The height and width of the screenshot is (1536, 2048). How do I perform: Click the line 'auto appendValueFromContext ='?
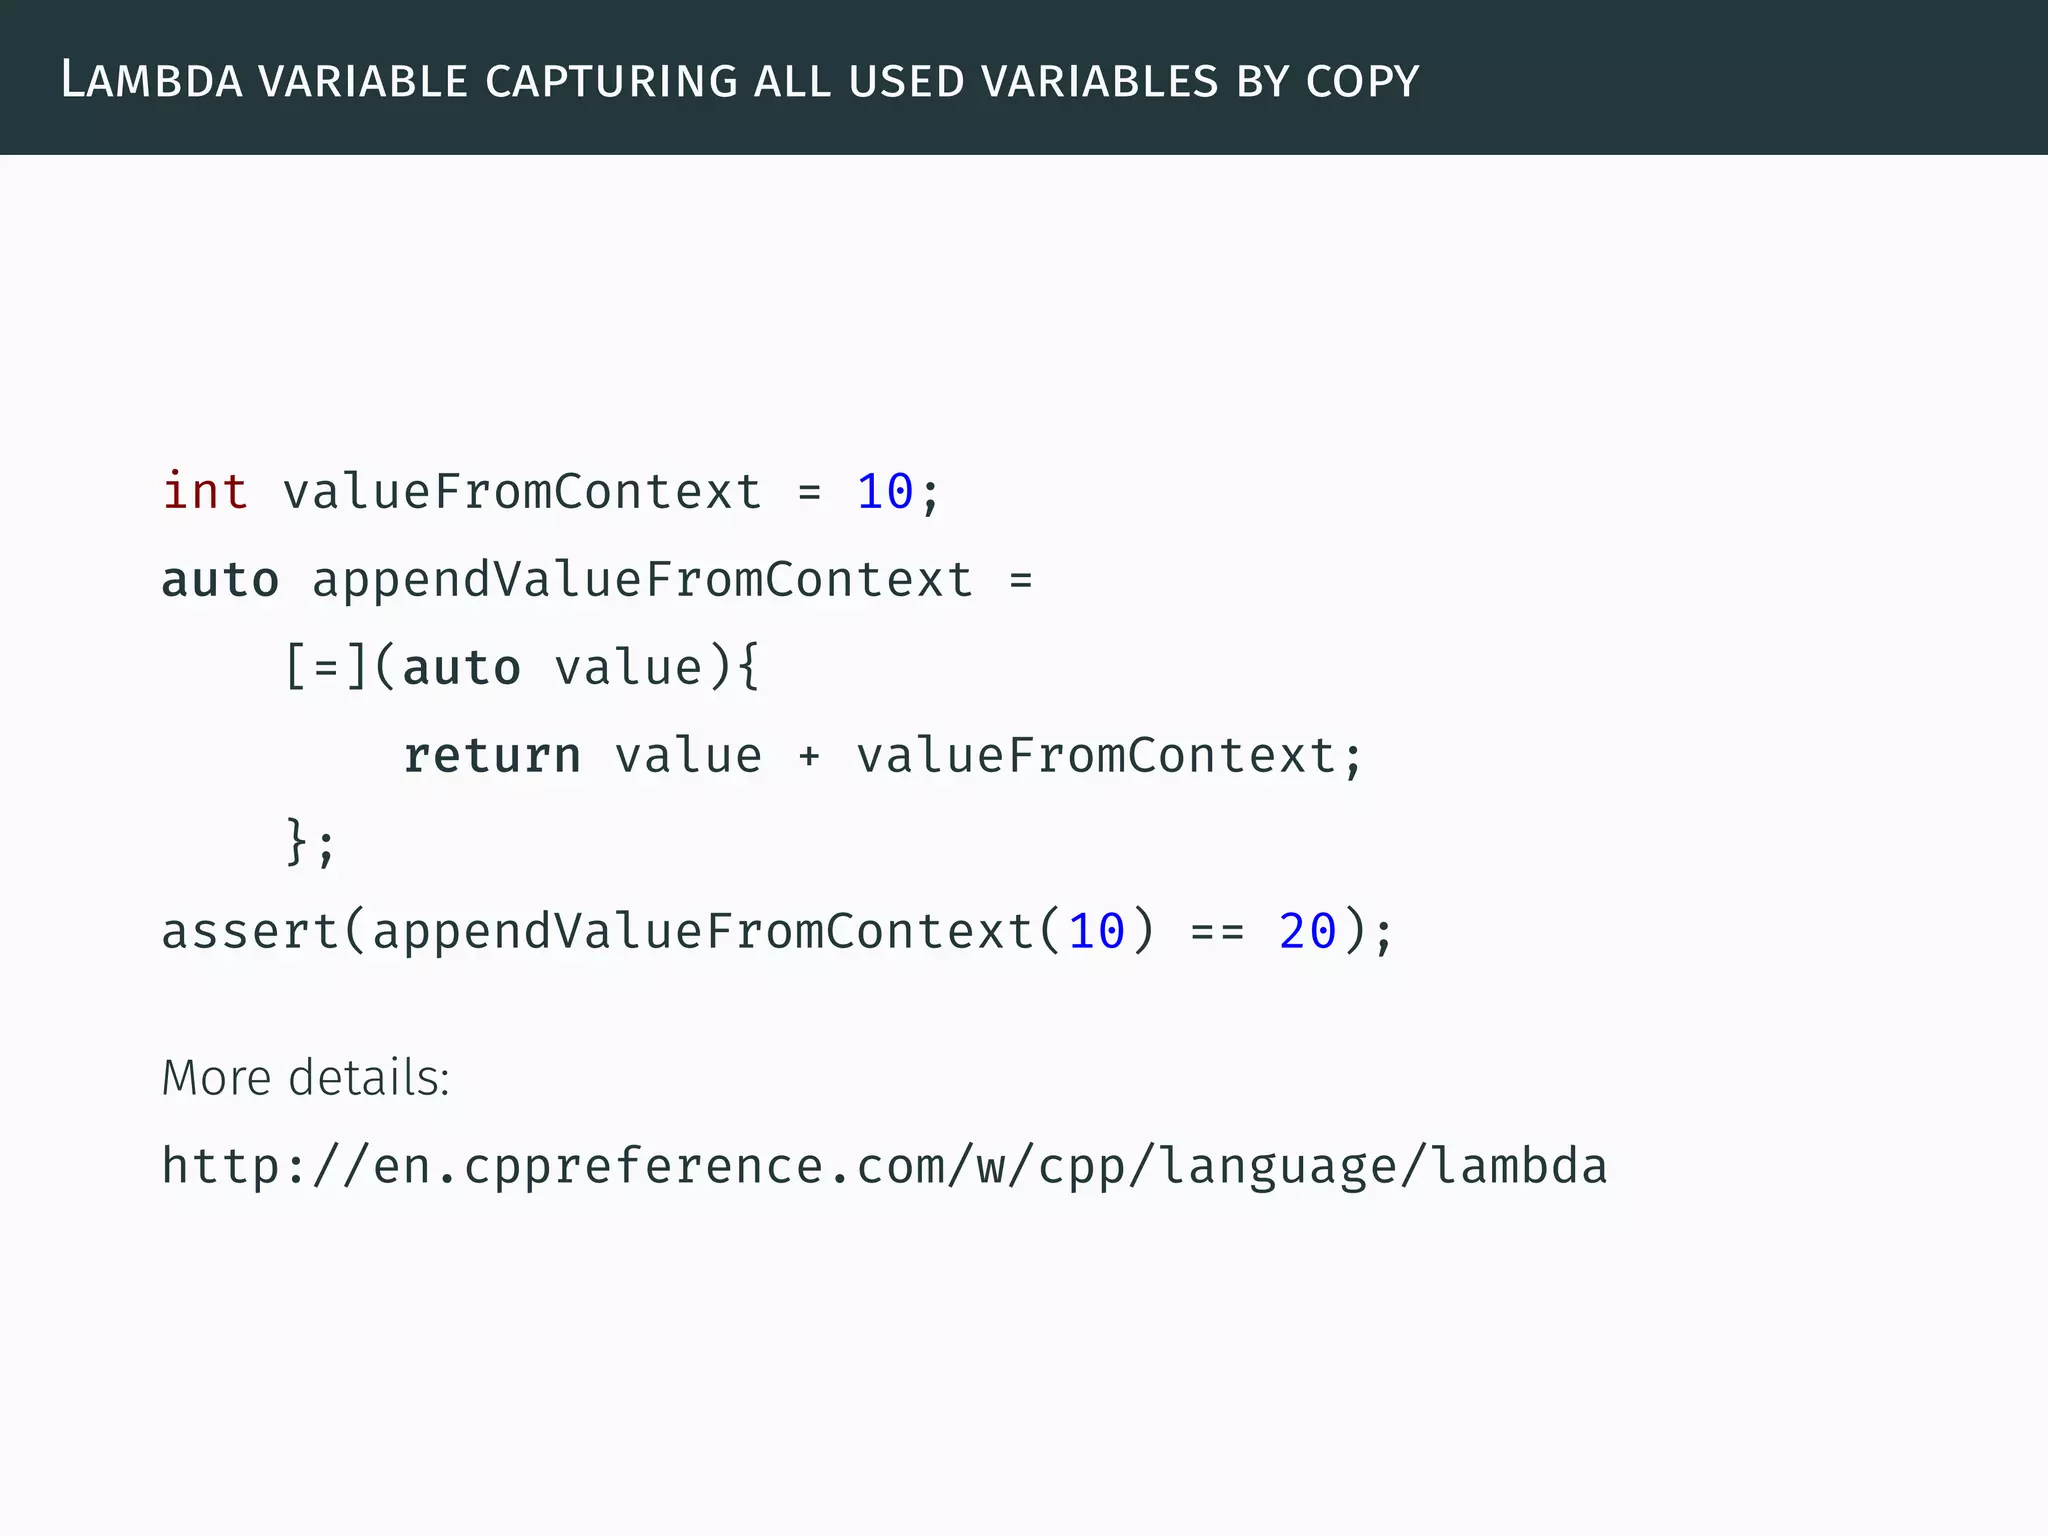coord(597,581)
